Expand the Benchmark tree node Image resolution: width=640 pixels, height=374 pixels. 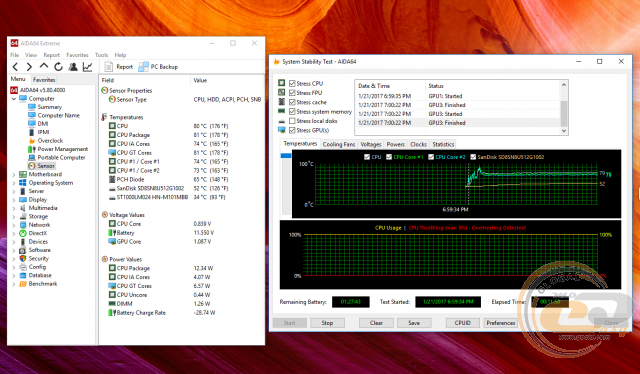click(x=14, y=284)
